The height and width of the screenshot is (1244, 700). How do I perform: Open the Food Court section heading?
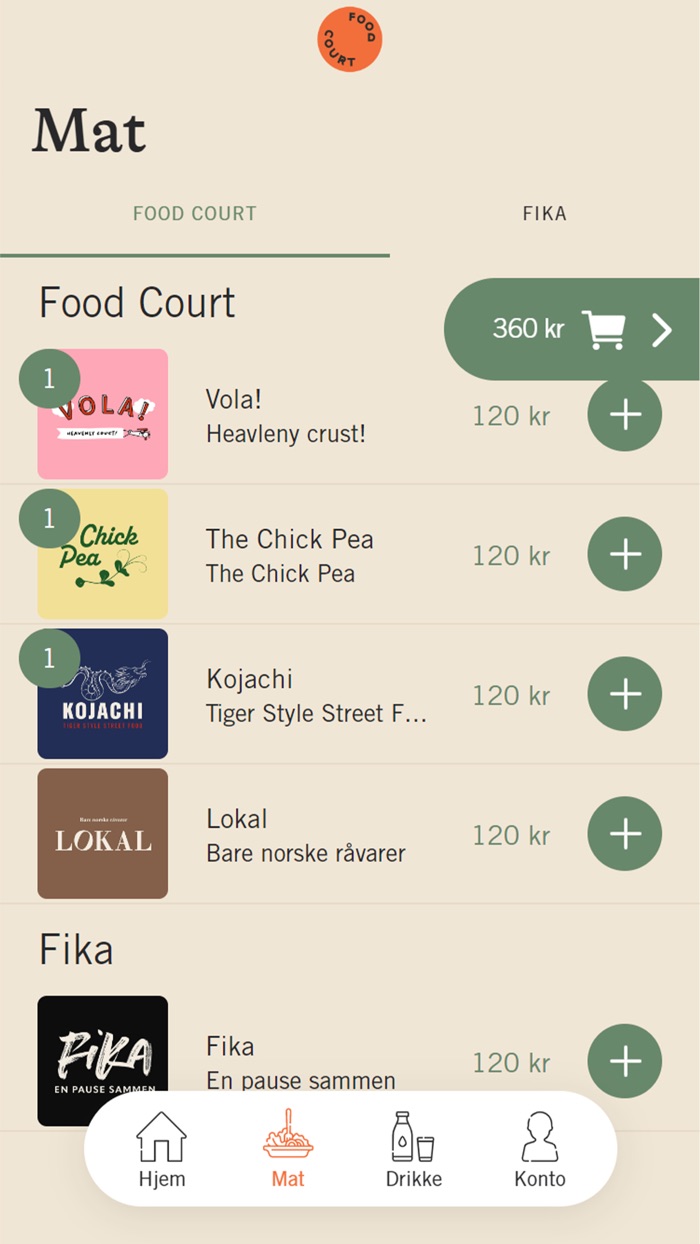pos(137,302)
